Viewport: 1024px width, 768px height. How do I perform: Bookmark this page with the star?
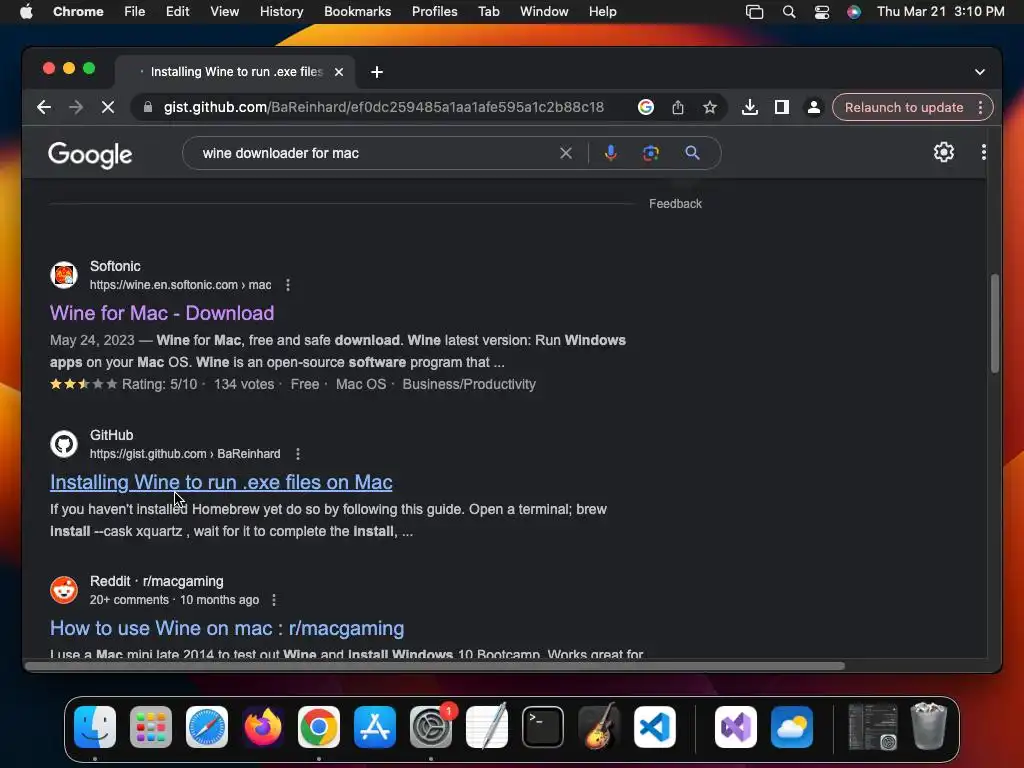pos(710,107)
